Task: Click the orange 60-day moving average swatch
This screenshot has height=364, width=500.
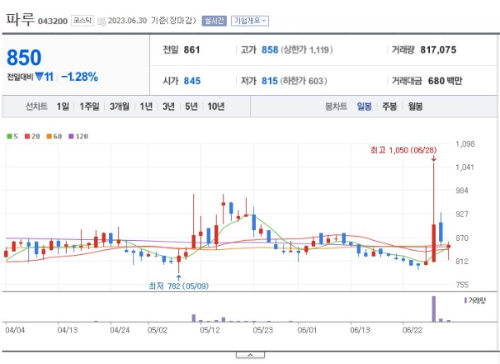Action: (49, 136)
